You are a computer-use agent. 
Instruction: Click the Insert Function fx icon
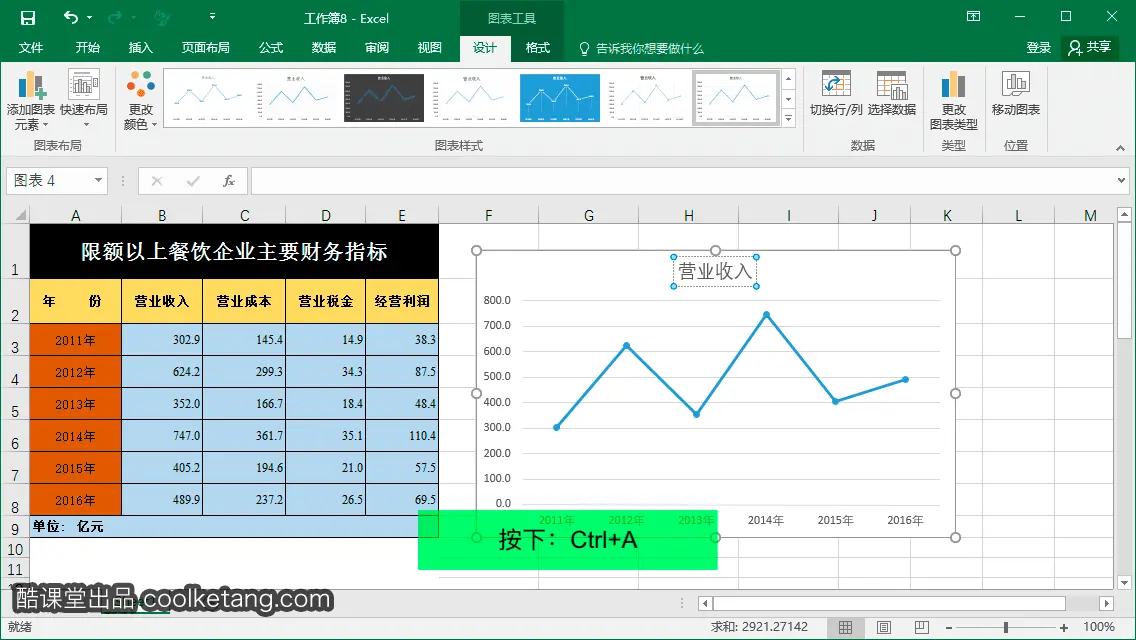pos(229,181)
